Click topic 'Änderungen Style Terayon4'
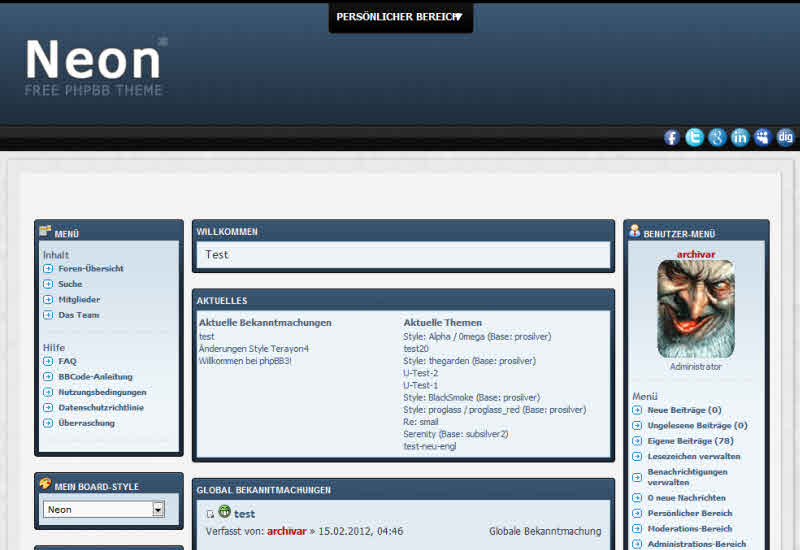Image resolution: width=800 pixels, height=550 pixels. pos(254,349)
